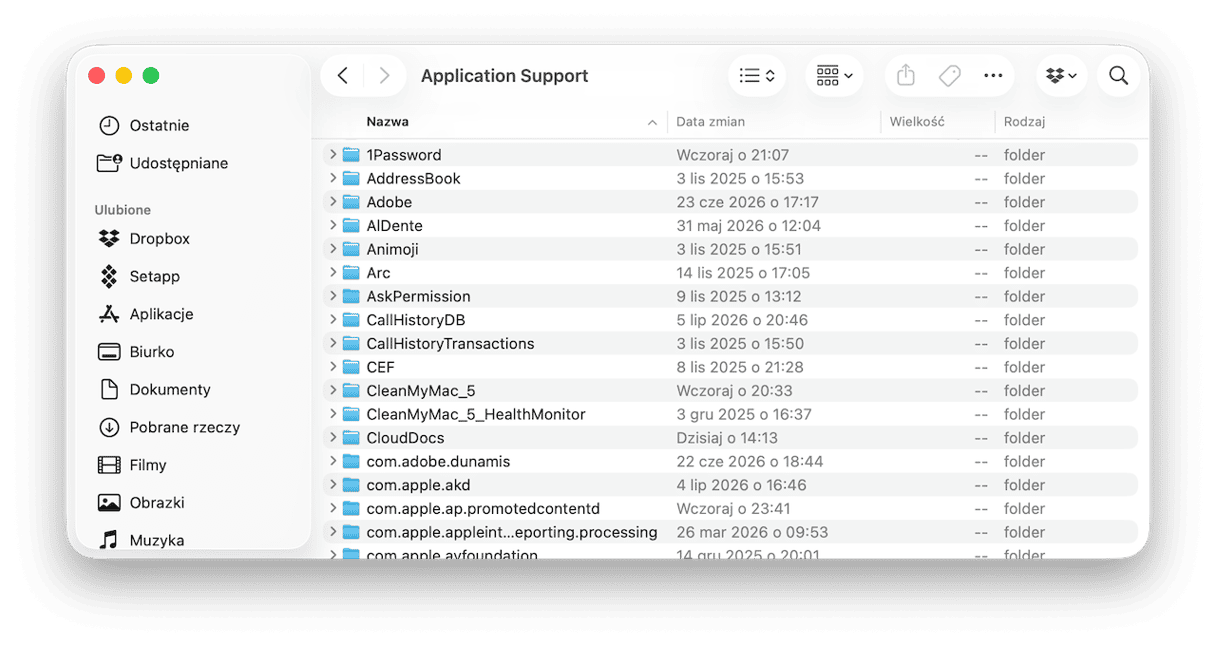Expand the Adobe folder
The image size is (1216, 646).
point(333,202)
